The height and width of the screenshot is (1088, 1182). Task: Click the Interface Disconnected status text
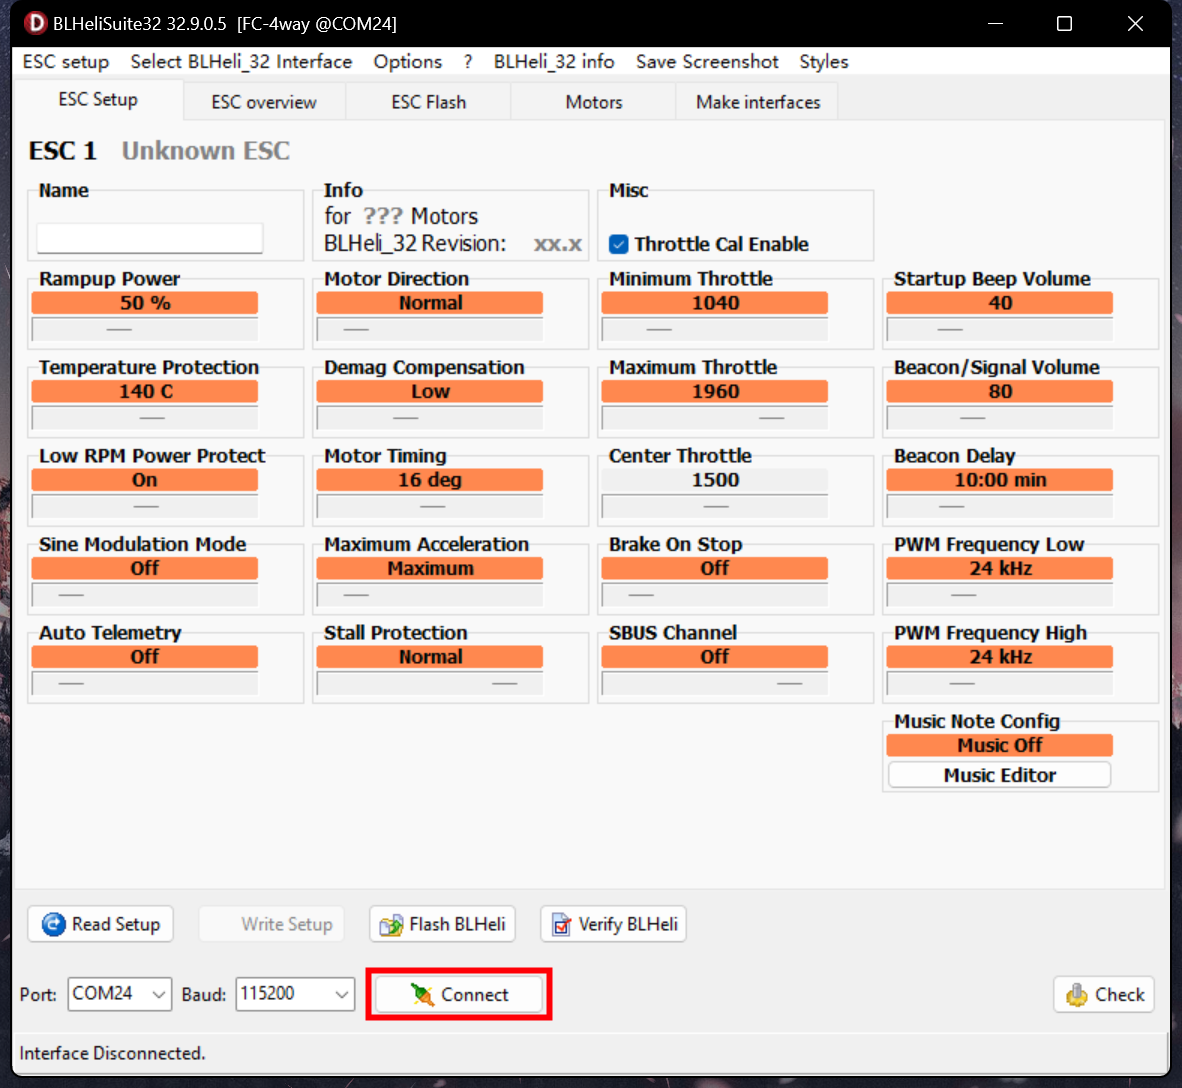(112, 1053)
